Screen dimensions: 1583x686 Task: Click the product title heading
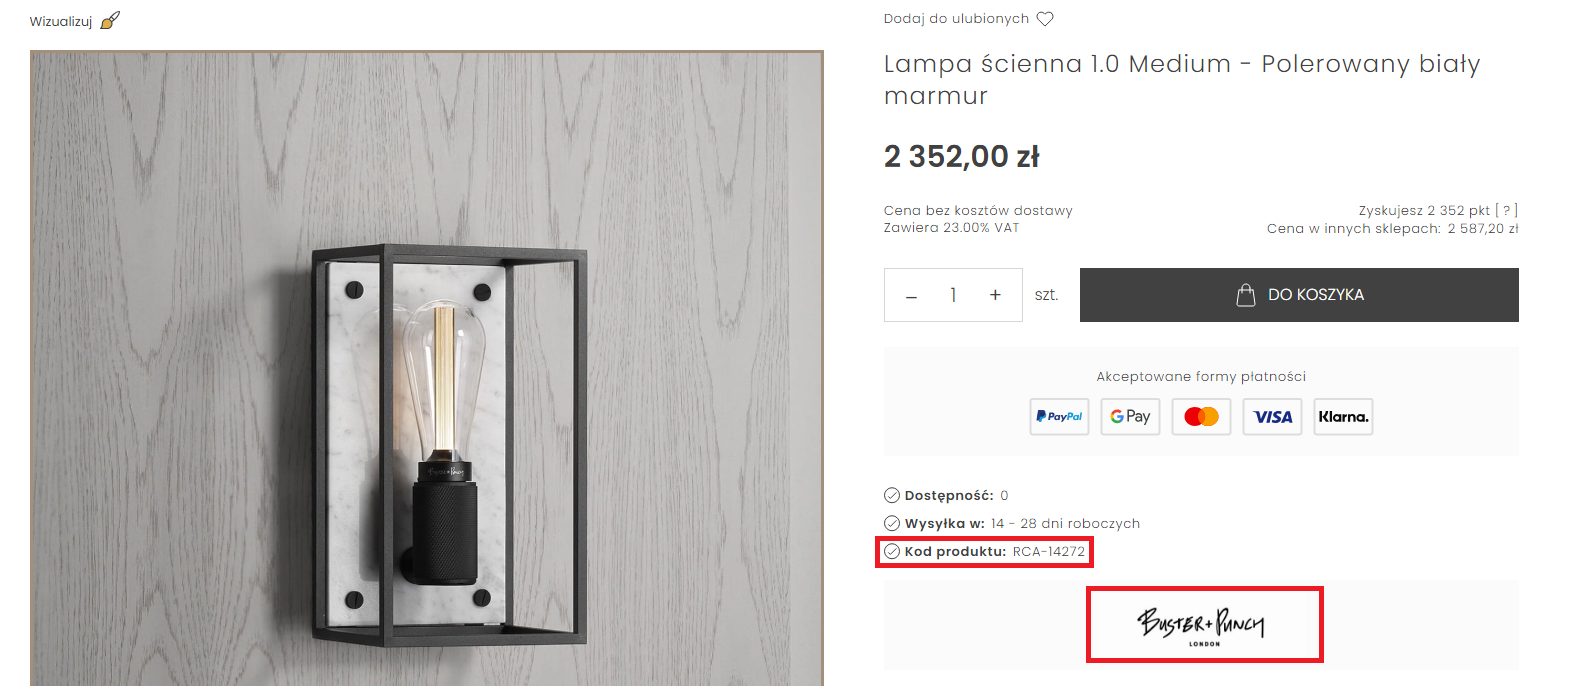pos(1181,79)
